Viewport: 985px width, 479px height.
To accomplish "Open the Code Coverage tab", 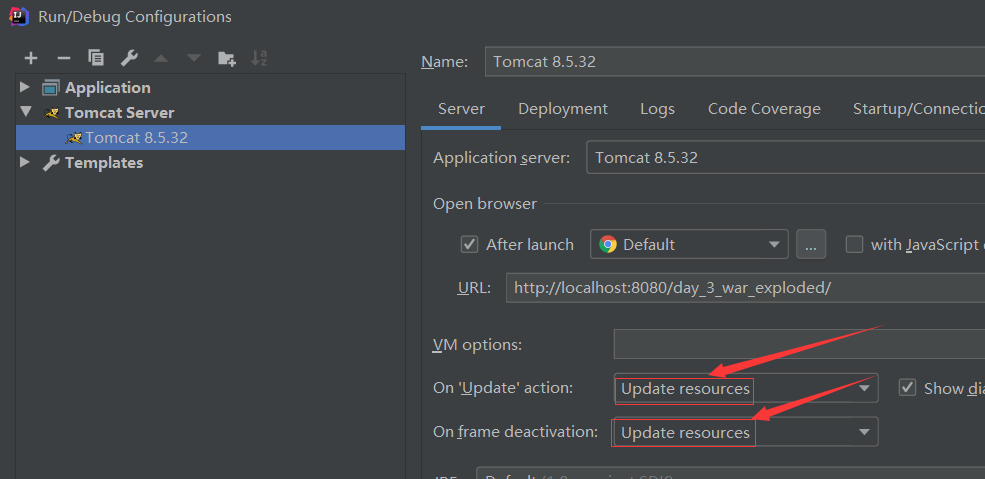I will pyautogui.click(x=764, y=109).
